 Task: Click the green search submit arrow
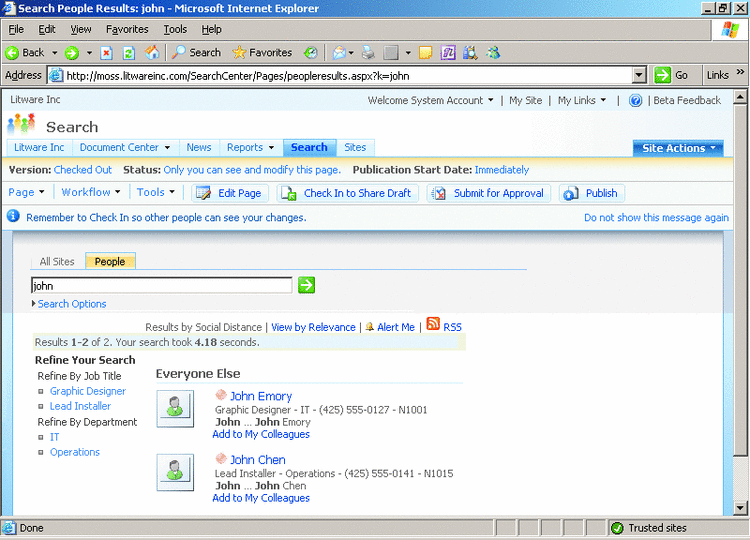click(307, 286)
